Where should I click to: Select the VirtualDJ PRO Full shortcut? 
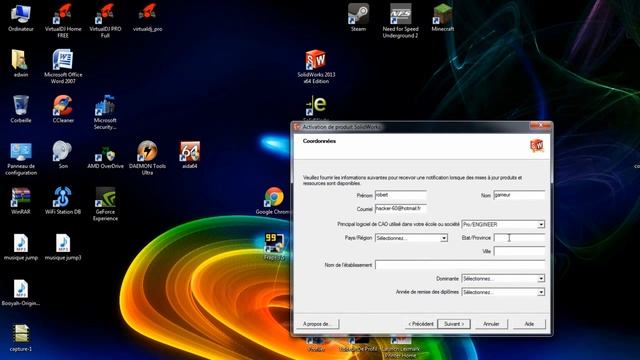pyautogui.click(x=105, y=20)
